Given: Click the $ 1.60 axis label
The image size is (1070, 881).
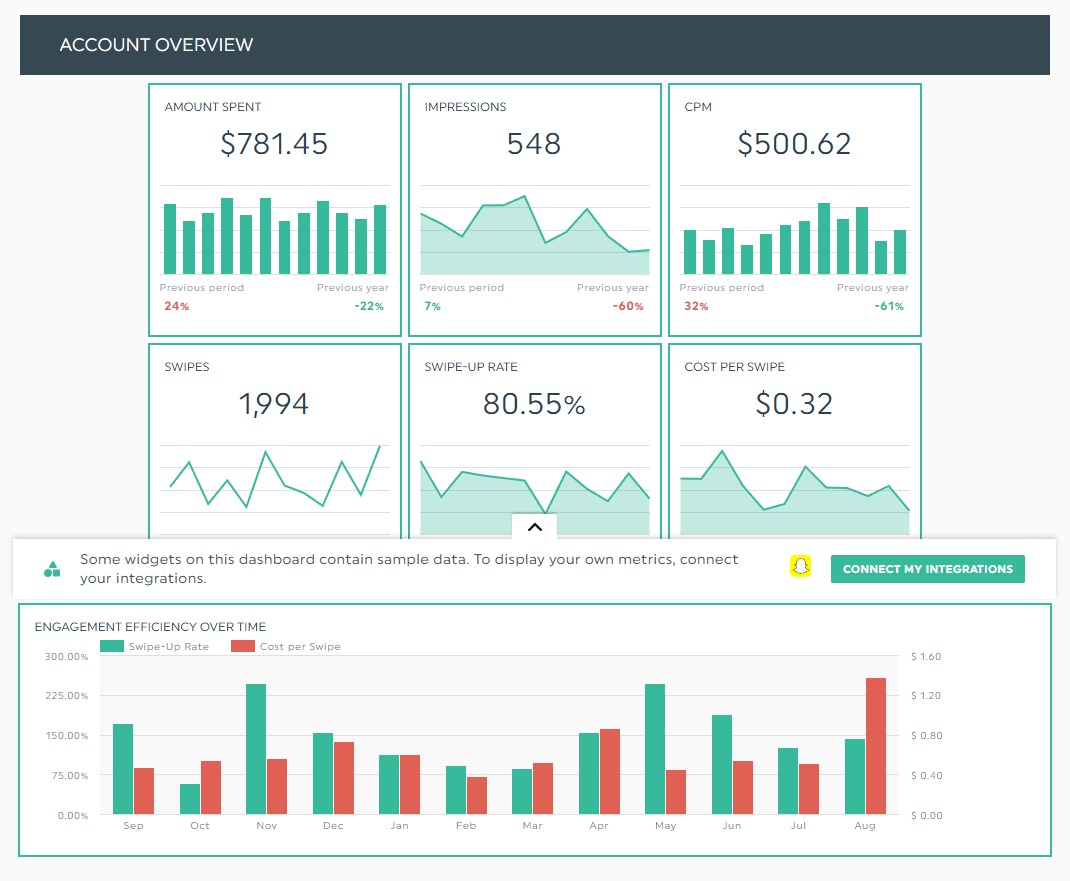Looking at the screenshot, I should 926,656.
